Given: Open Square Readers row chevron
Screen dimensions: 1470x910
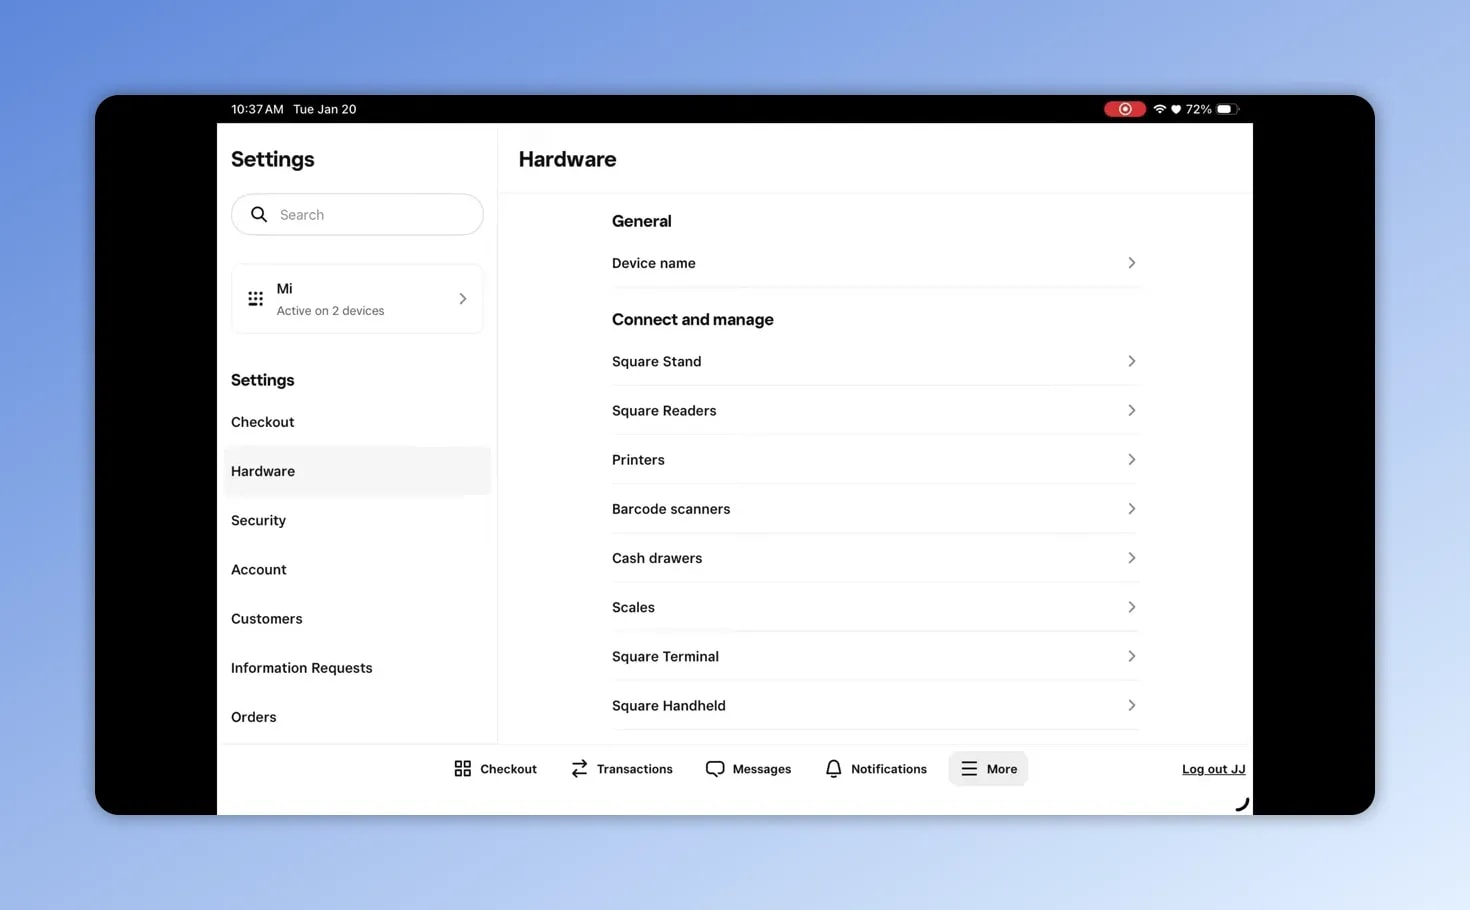Looking at the screenshot, I should coord(1131,410).
